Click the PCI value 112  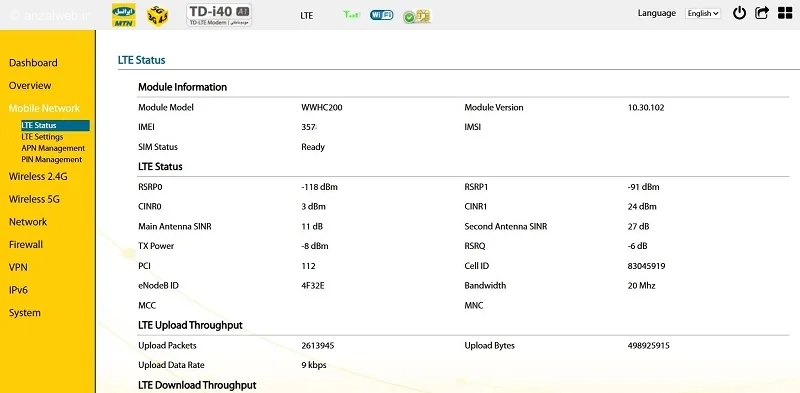308,266
